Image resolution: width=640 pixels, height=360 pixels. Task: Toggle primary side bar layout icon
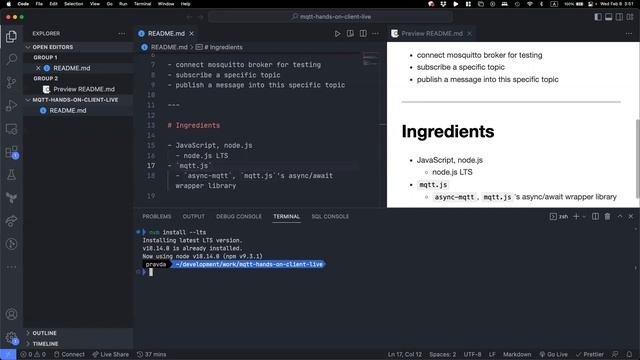pyautogui.click(x=598, y=17)
